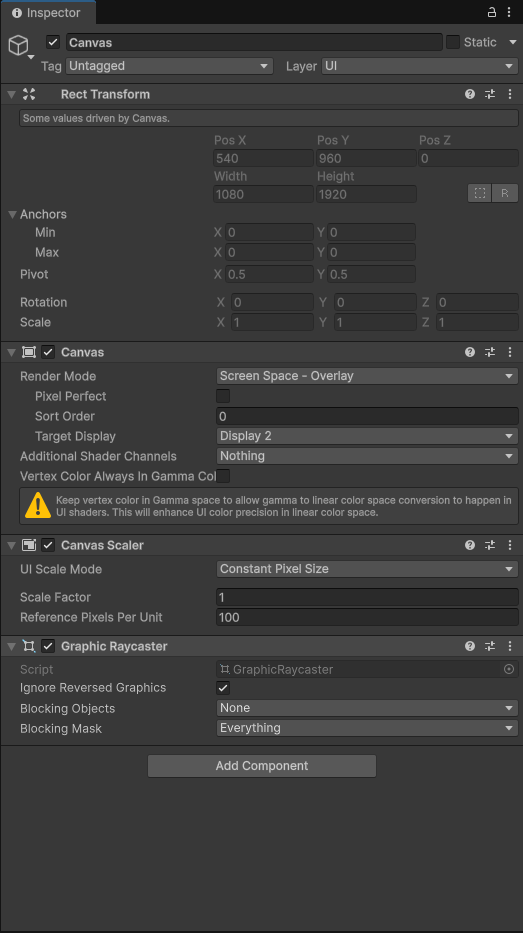The width and height of the screenshot is (523, 933).
Task: Open Canvas Scaler more options menu
Action: [x=510, y=545]
